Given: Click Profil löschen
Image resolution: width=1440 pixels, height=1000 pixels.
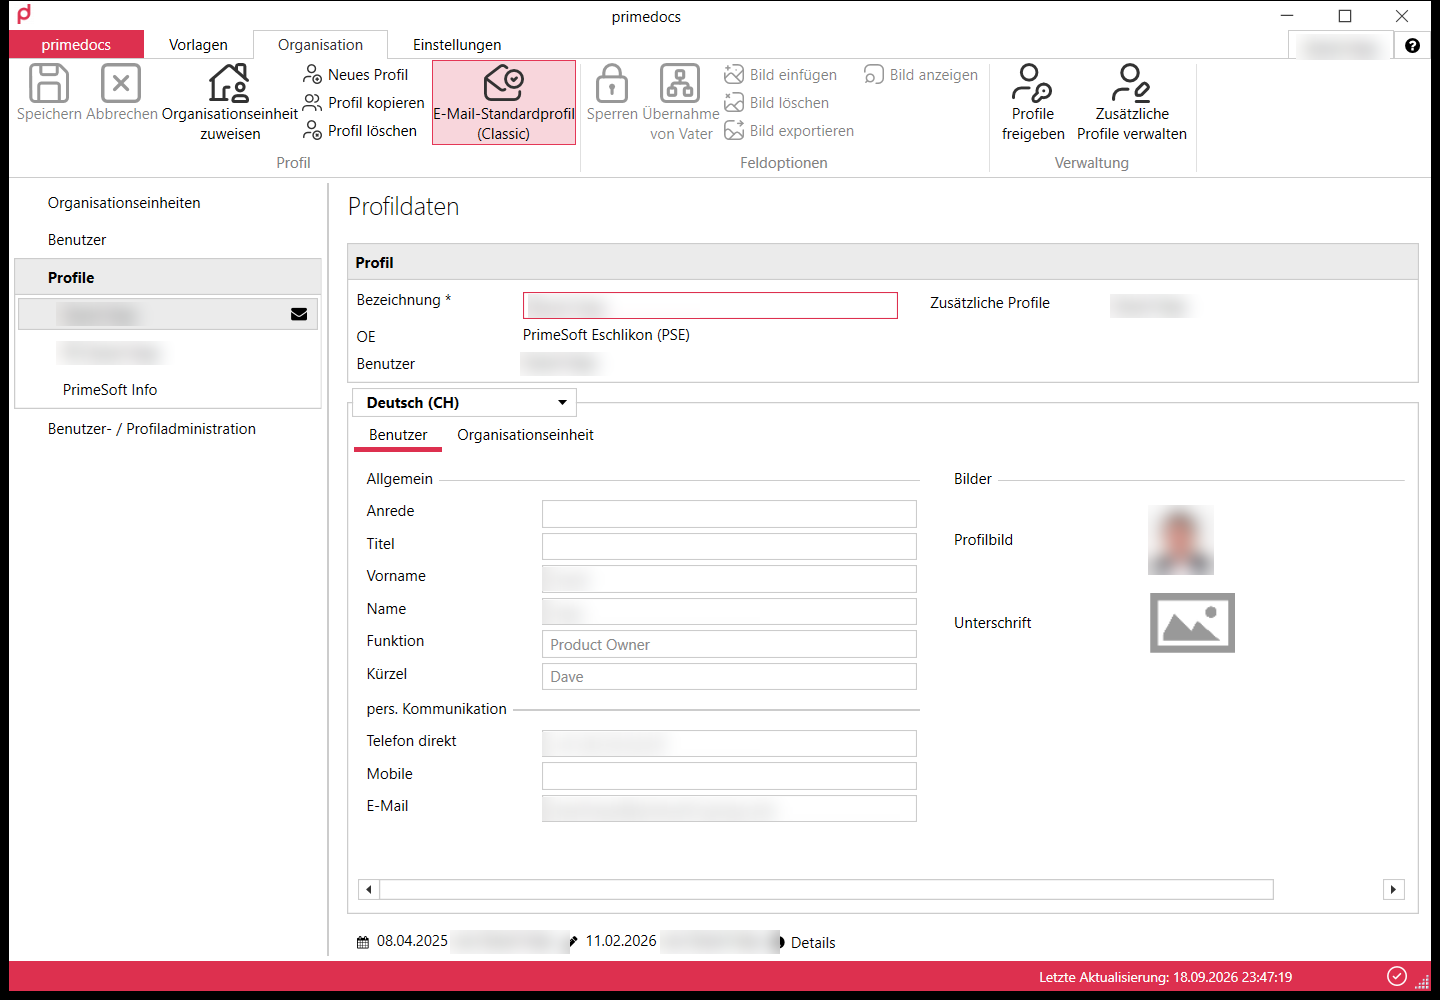Looking at the screenshot, I should [360, 131].
